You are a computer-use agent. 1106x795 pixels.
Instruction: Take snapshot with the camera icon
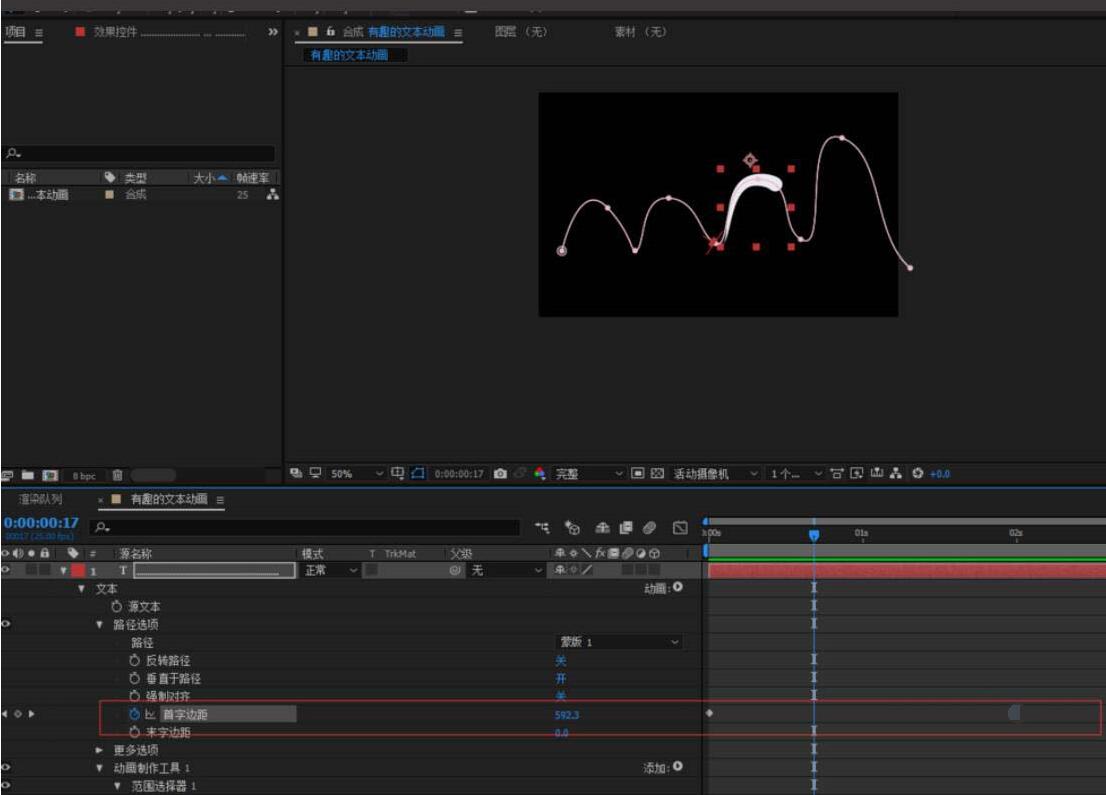500,473
